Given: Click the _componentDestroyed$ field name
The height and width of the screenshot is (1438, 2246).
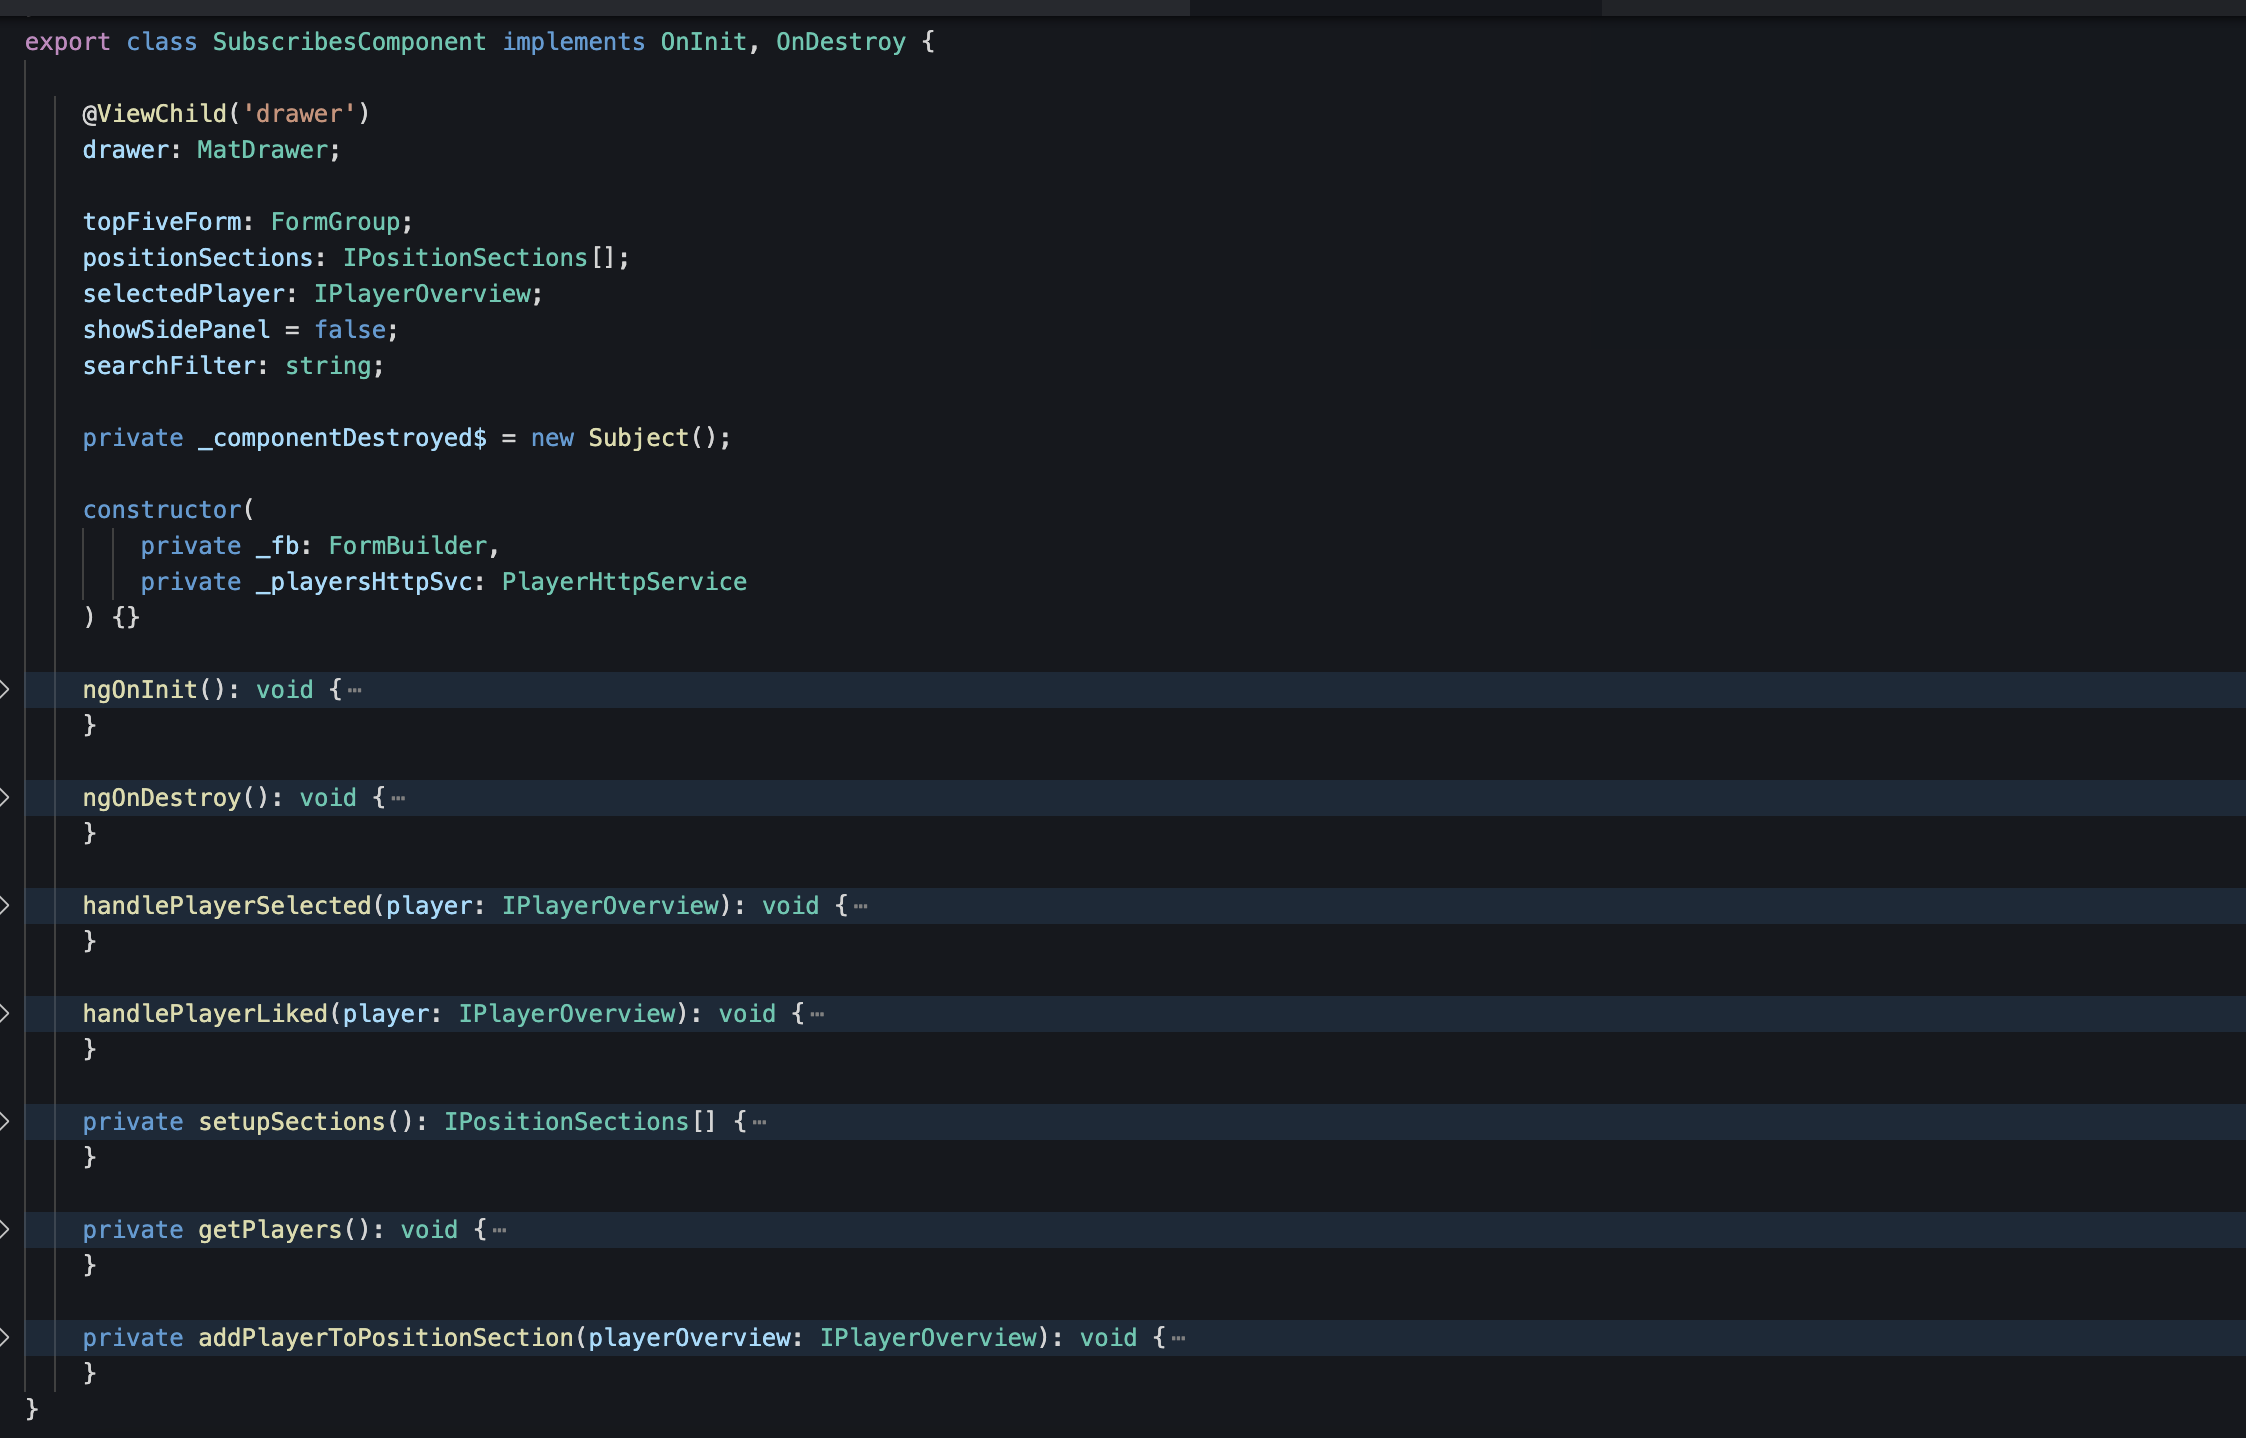Looking at the screenshot, I should 342,438.
